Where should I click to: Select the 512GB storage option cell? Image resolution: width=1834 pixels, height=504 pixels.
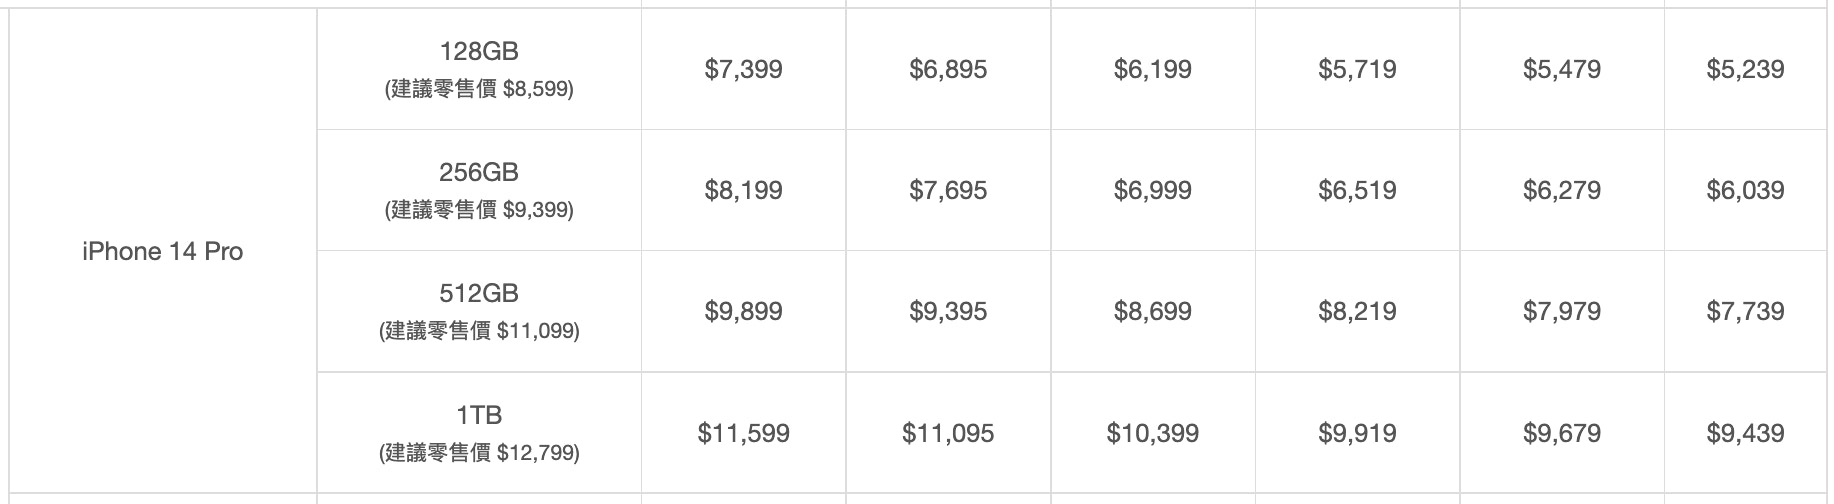(x=479, y=311)
